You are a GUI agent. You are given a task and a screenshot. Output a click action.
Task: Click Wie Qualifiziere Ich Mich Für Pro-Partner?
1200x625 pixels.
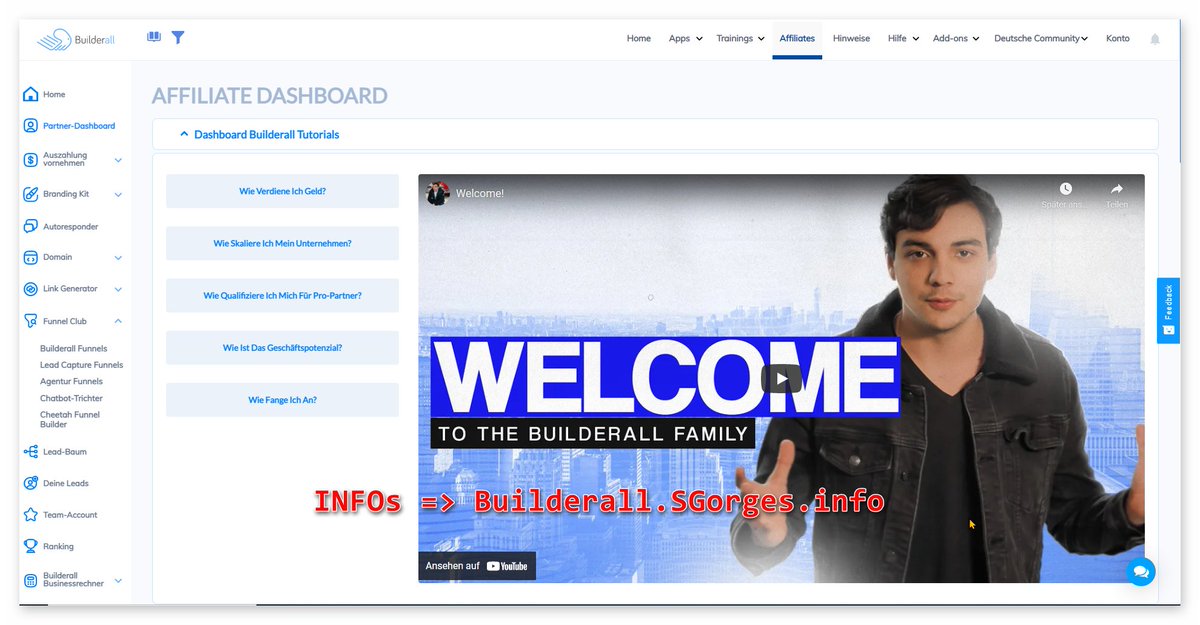coord(282,295)
